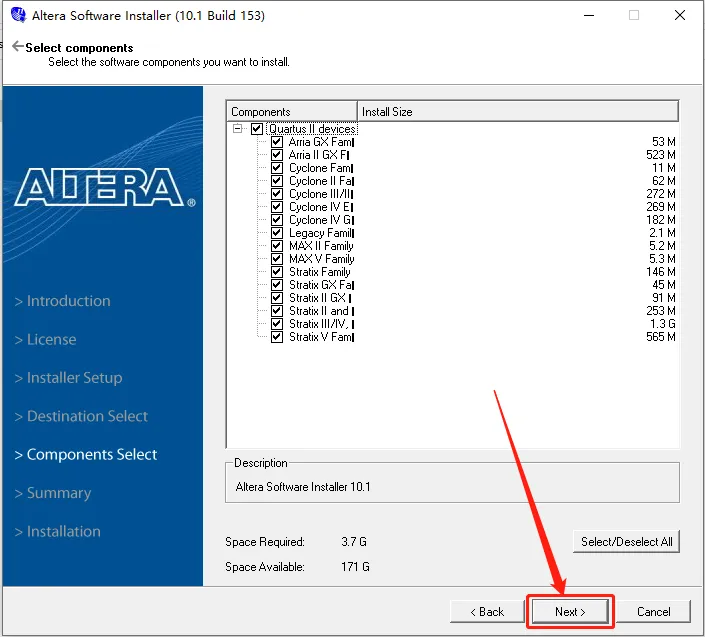Click the Altera installer title bar icon
Image resolution: width=705 pixels, height=637 pixels.
[x=18, y=15]
